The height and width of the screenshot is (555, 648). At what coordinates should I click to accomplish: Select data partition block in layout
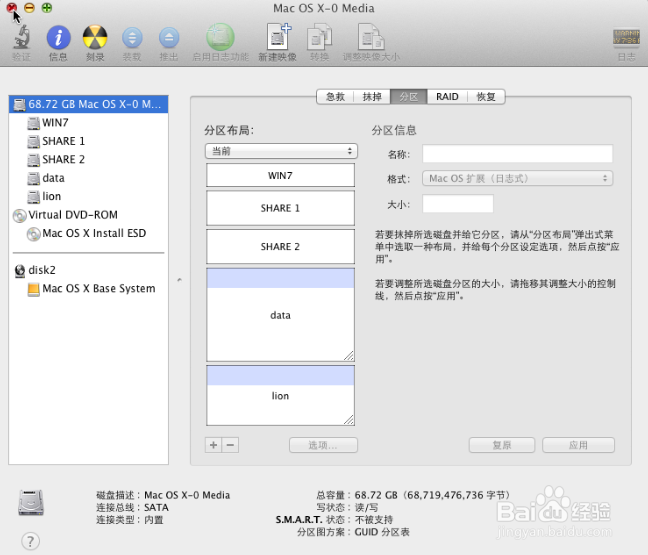[x=281, y=315]
